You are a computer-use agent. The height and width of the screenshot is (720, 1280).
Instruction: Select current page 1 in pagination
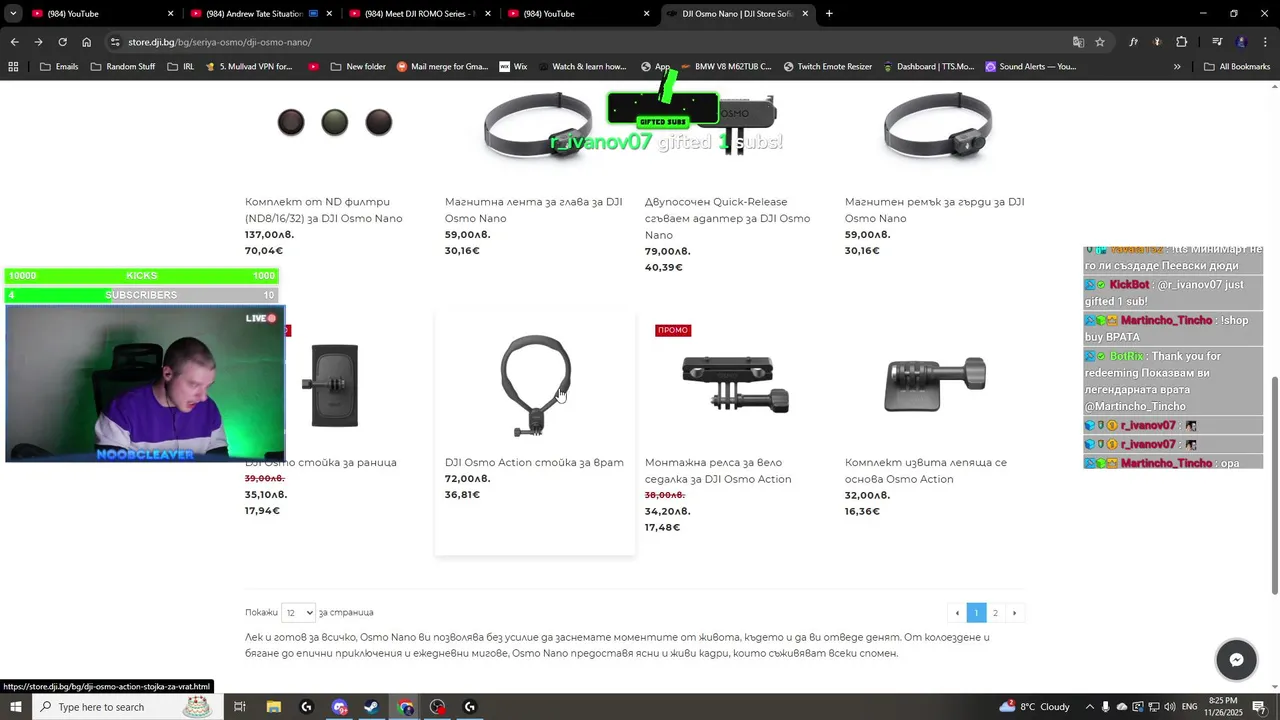tap(976, 613)
